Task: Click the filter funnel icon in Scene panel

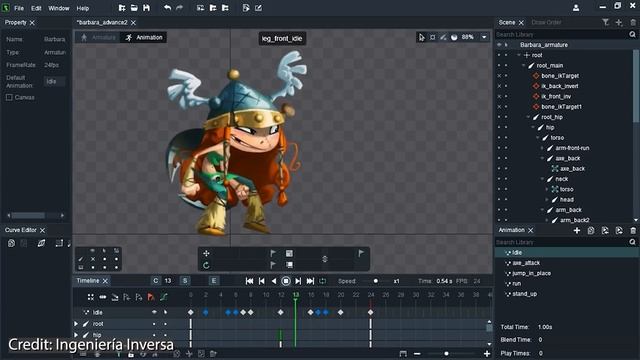Action: (x=606, y=22)
